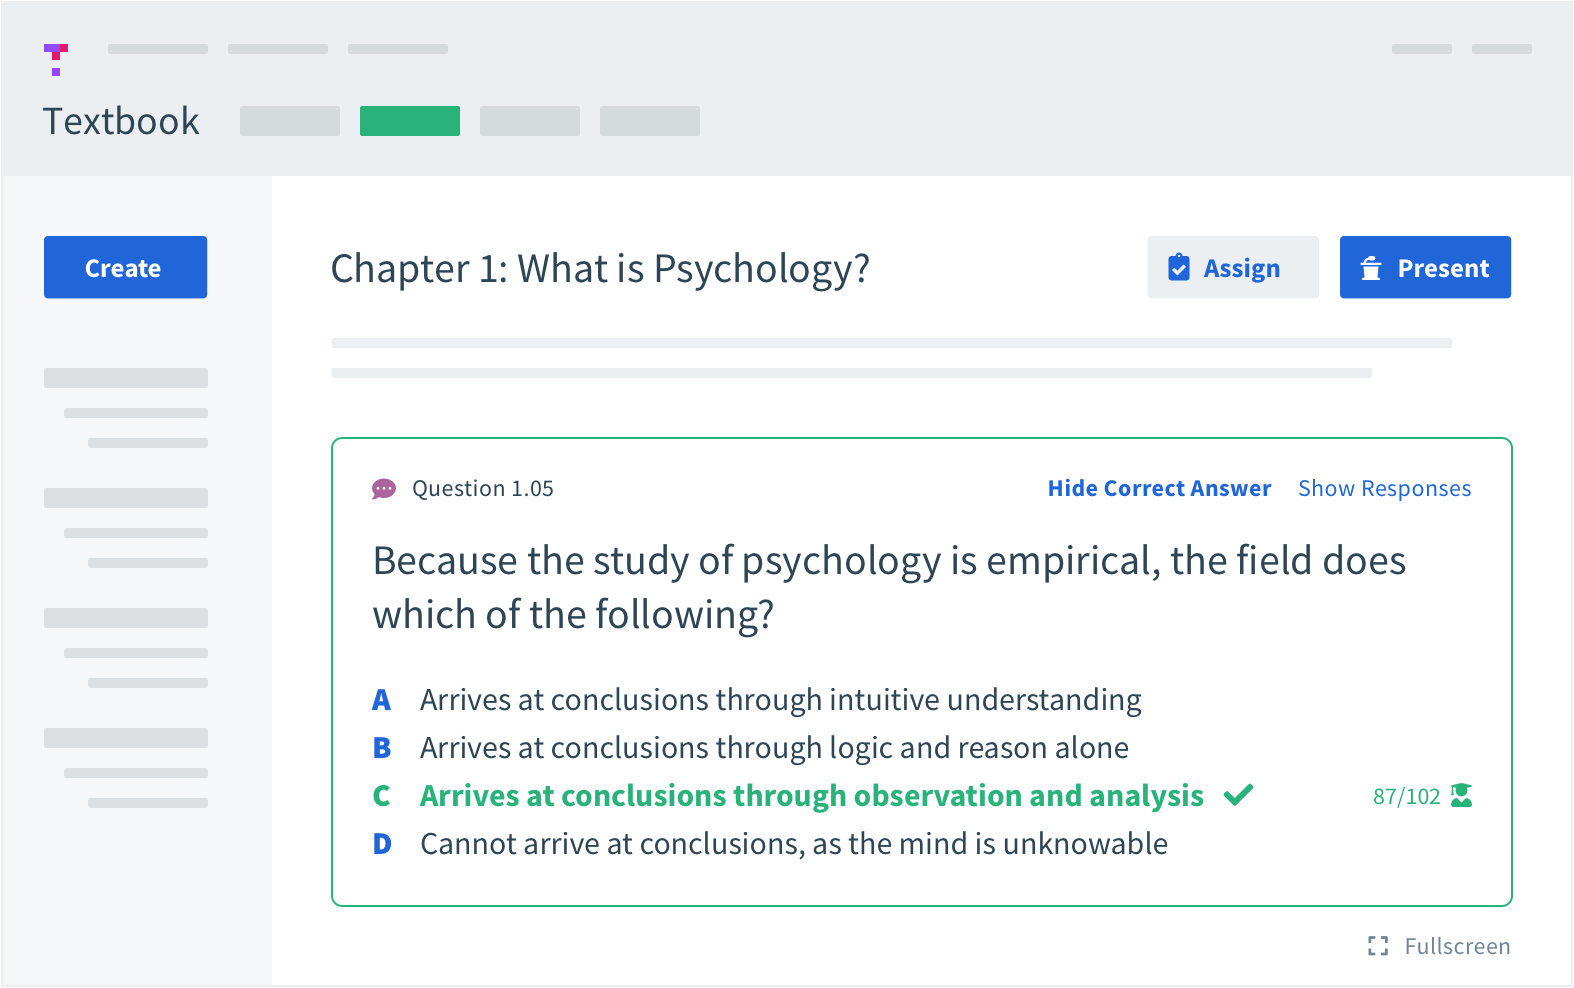1574x988 pixels.
Task: Select answer option letter A
Action: pos(381,700)
